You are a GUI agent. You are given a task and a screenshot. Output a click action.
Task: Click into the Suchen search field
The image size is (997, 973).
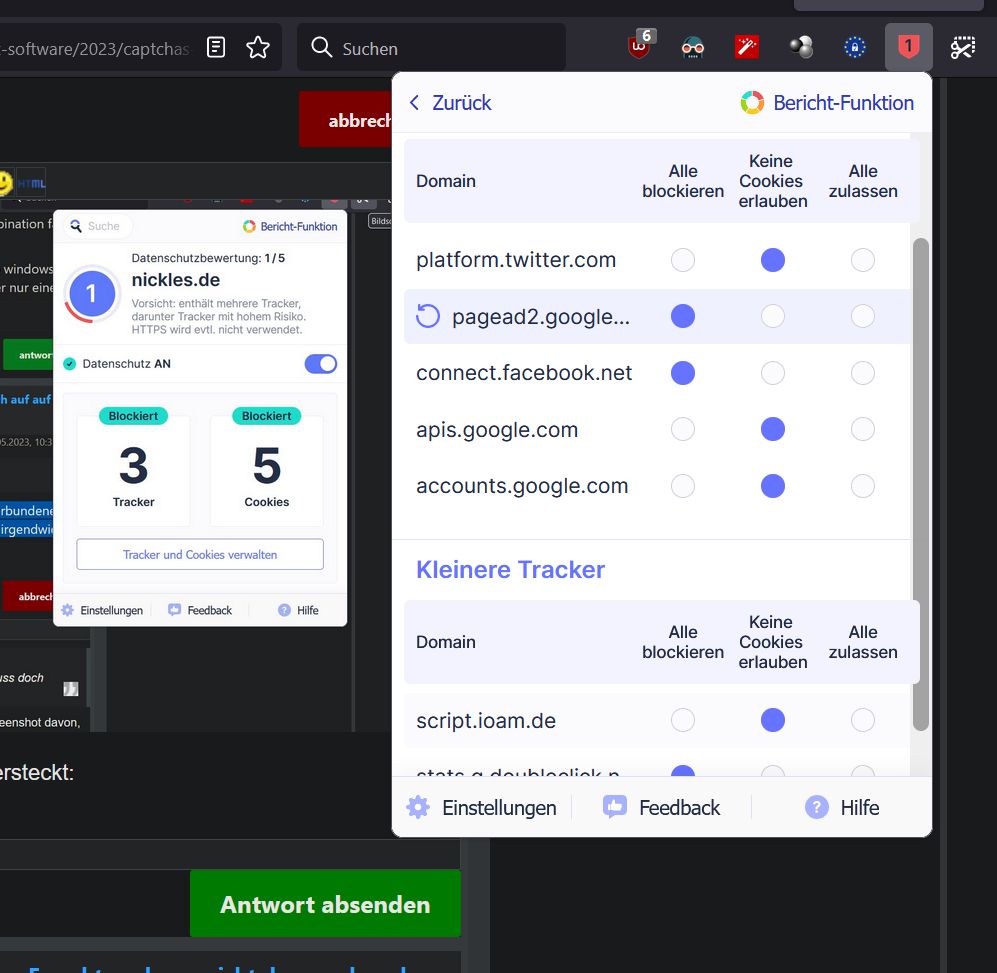(431, 48)
